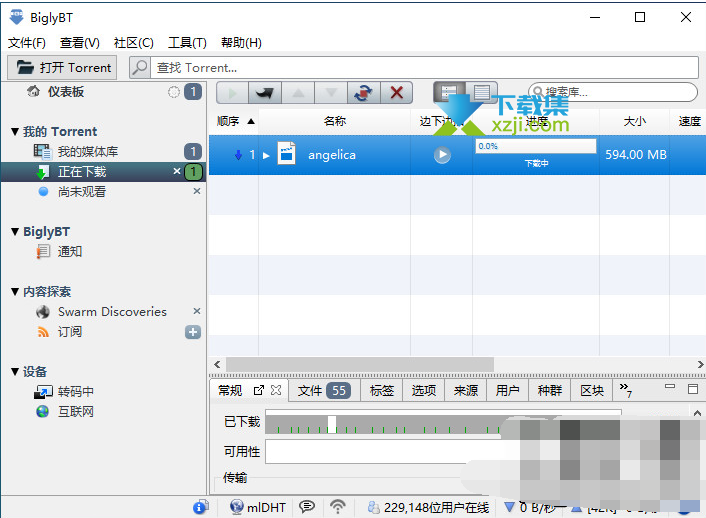
Task: Click the mlDHT status bar icon
Action: pos(257,507)
